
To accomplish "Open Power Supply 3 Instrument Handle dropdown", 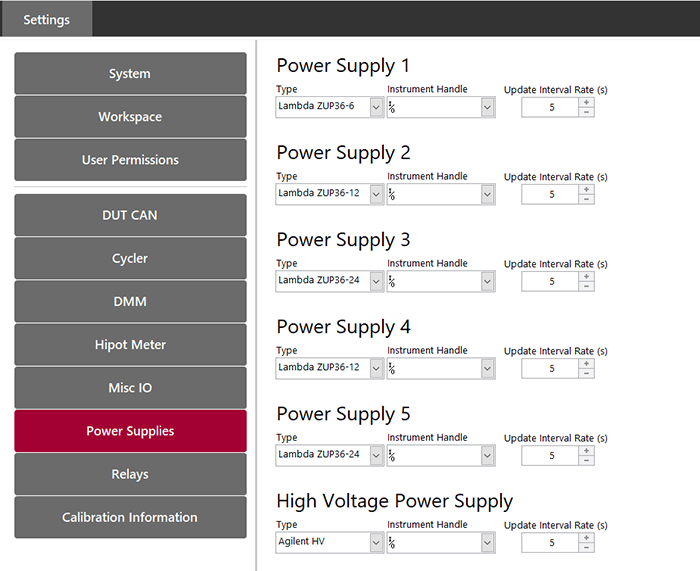I will pyautogui.click(x=487, y=281).
